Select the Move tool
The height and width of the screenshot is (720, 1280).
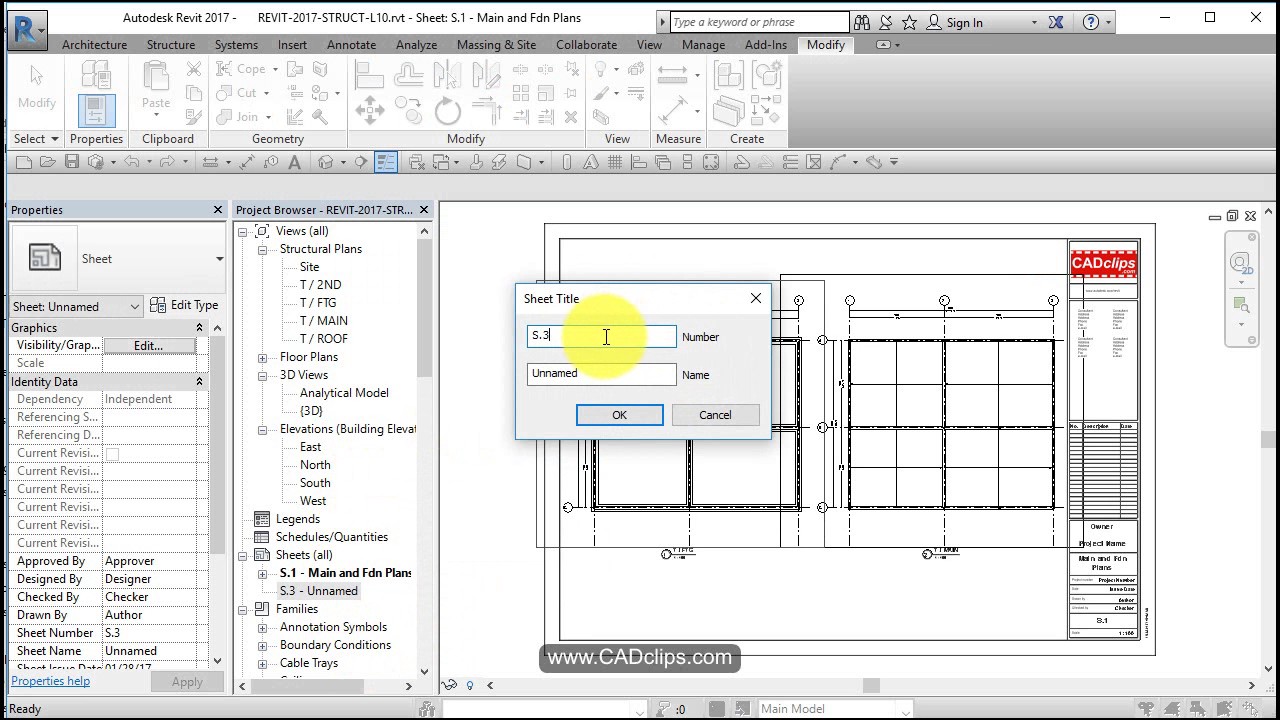(x=368, y=110)
